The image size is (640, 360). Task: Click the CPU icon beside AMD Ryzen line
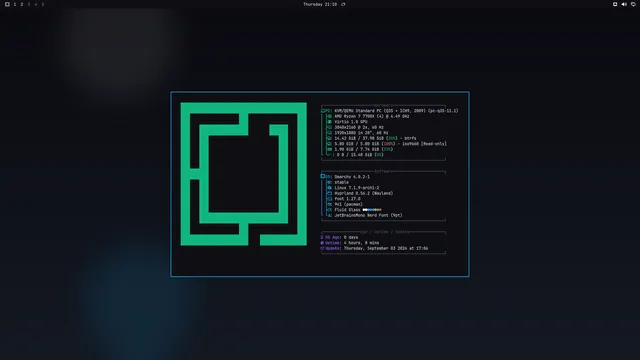click(x=329, y=116)
